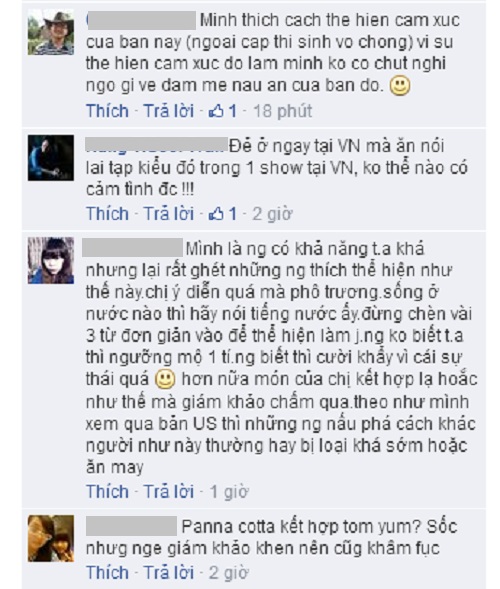
Task: Click smiley emoji in first comment
Action: point(400,86)
